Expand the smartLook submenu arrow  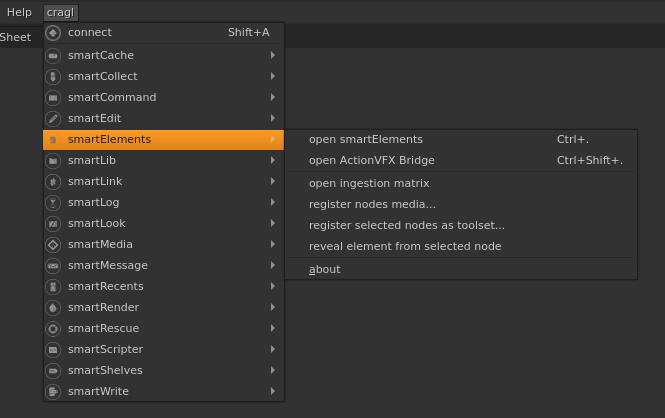click(x=273, y=223)
